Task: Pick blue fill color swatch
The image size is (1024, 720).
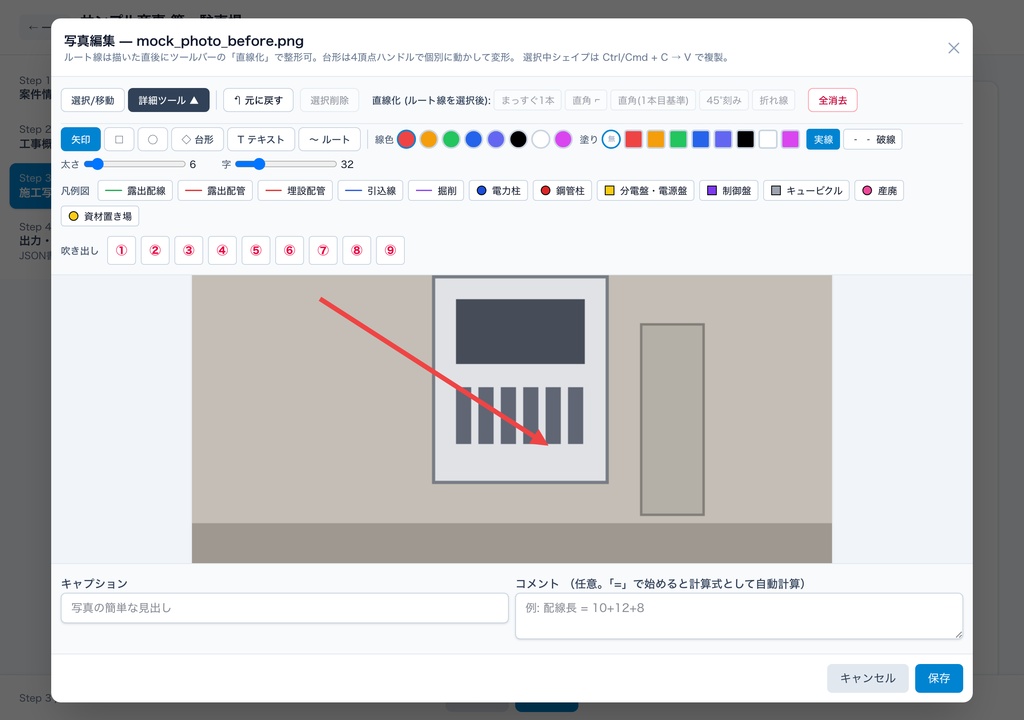Action: pos(700,139)
